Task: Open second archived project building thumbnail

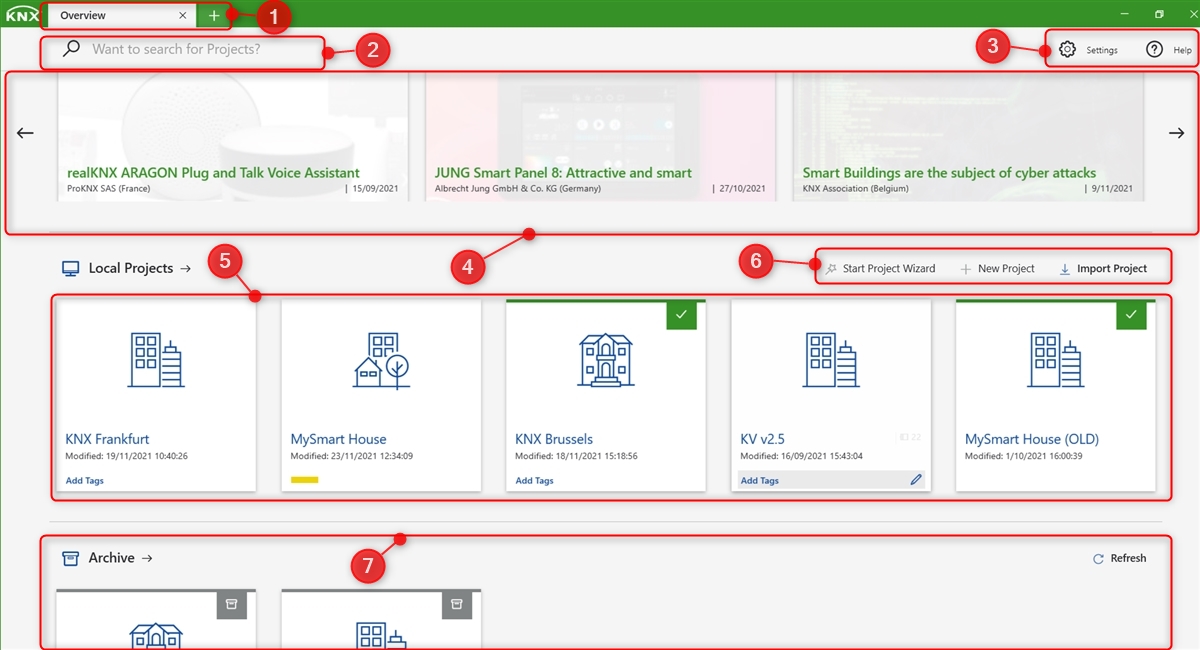Action: tap(381, 634)
